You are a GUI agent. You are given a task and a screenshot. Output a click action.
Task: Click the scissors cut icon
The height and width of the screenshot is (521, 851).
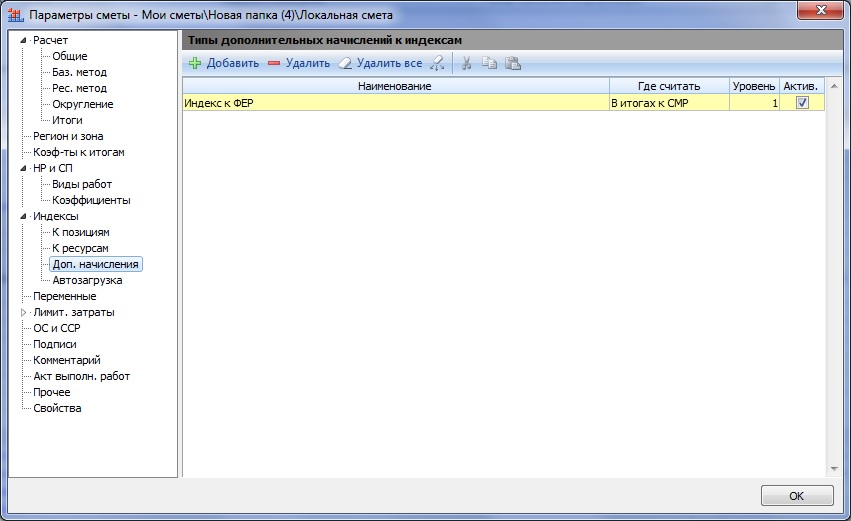(x=466, y=63)
